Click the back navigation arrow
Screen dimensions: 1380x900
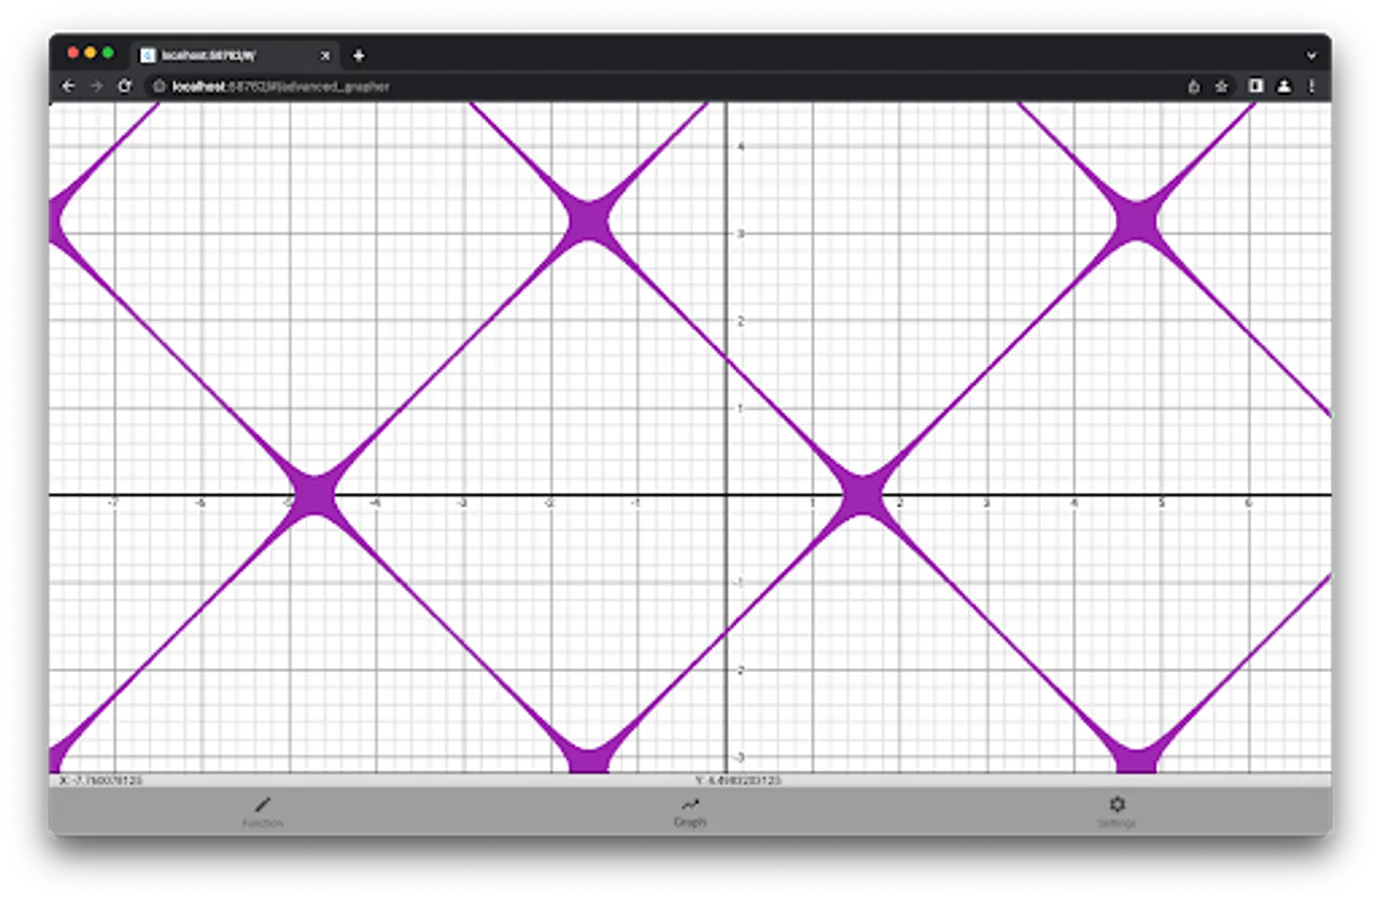click(x=68, y=86)
